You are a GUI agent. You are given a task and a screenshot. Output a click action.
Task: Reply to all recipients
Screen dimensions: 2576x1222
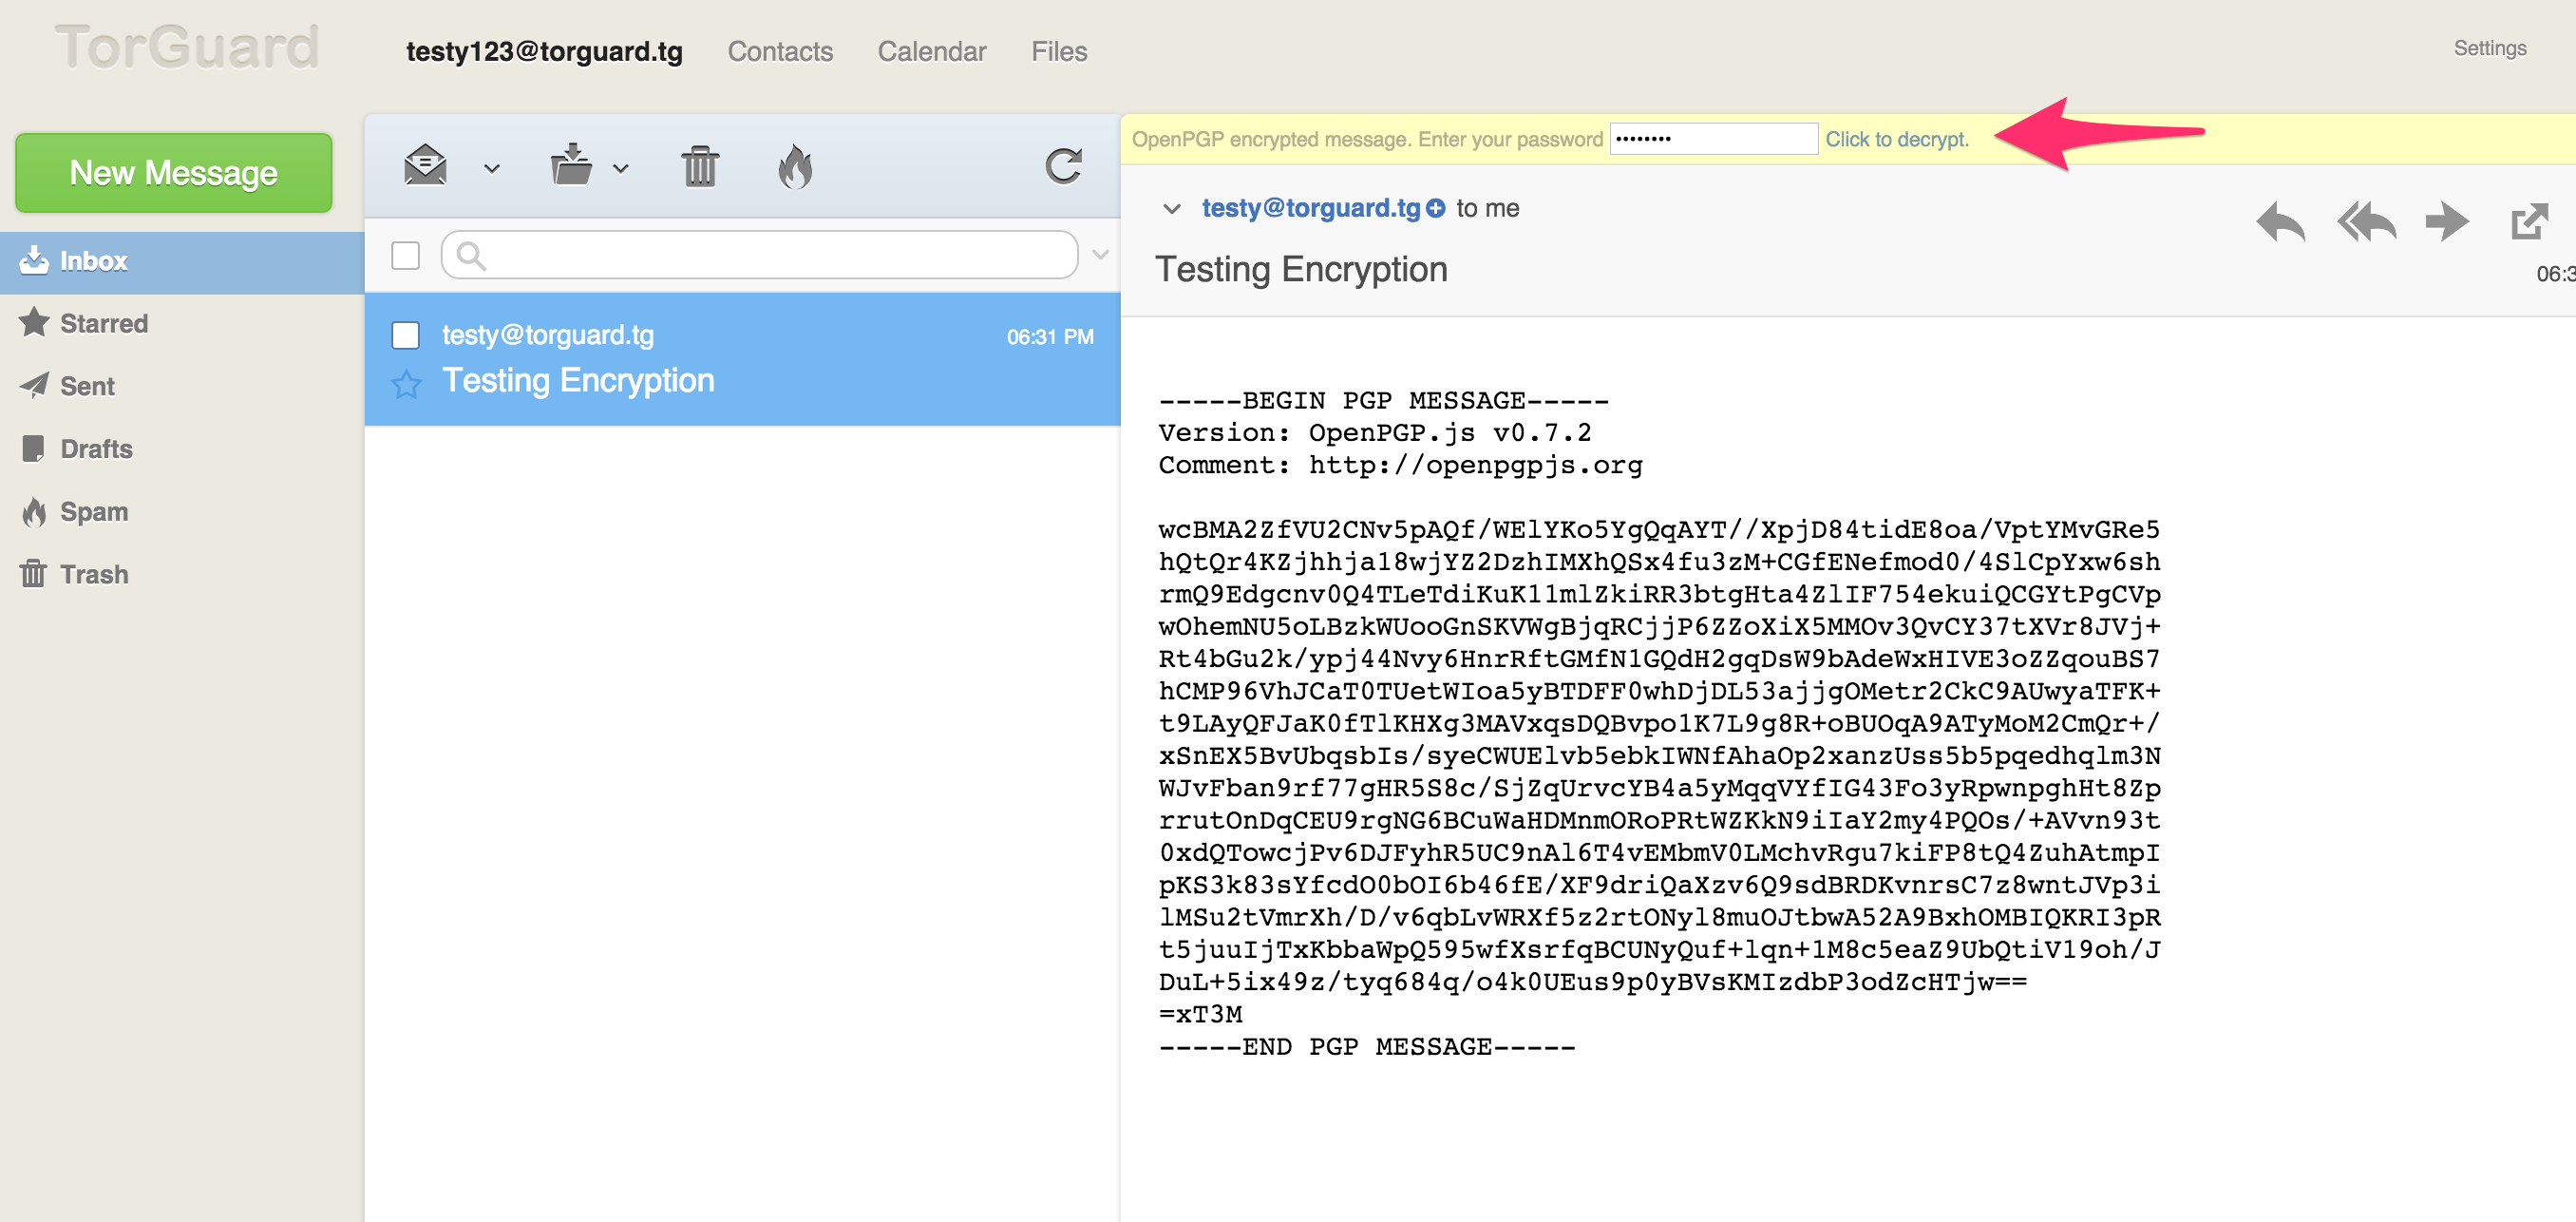click(x=2366, y=221)
